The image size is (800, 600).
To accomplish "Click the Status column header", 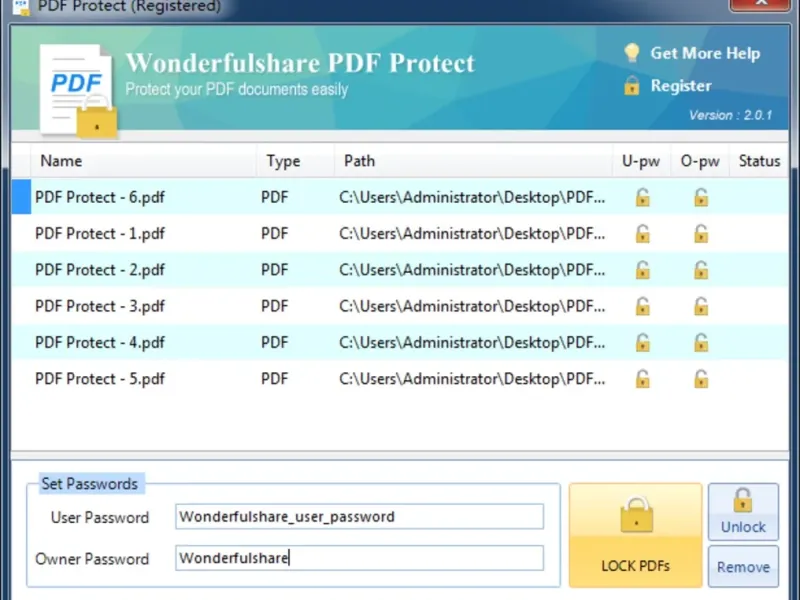I will click(759, 161).
